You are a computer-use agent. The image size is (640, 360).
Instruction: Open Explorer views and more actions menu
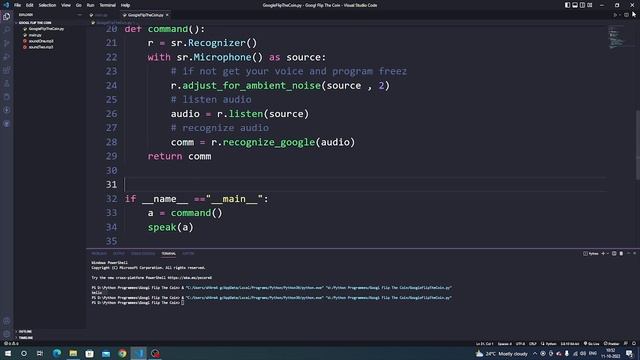80,15
